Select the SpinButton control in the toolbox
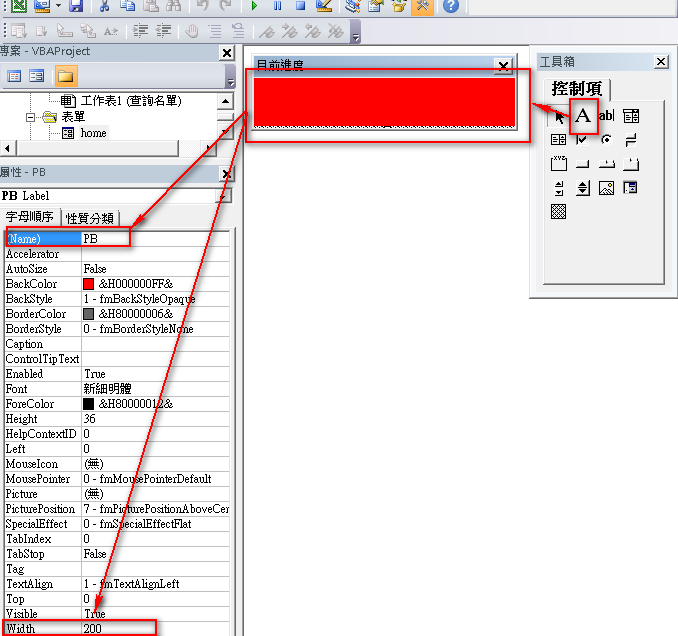 (x=582, y=188)
